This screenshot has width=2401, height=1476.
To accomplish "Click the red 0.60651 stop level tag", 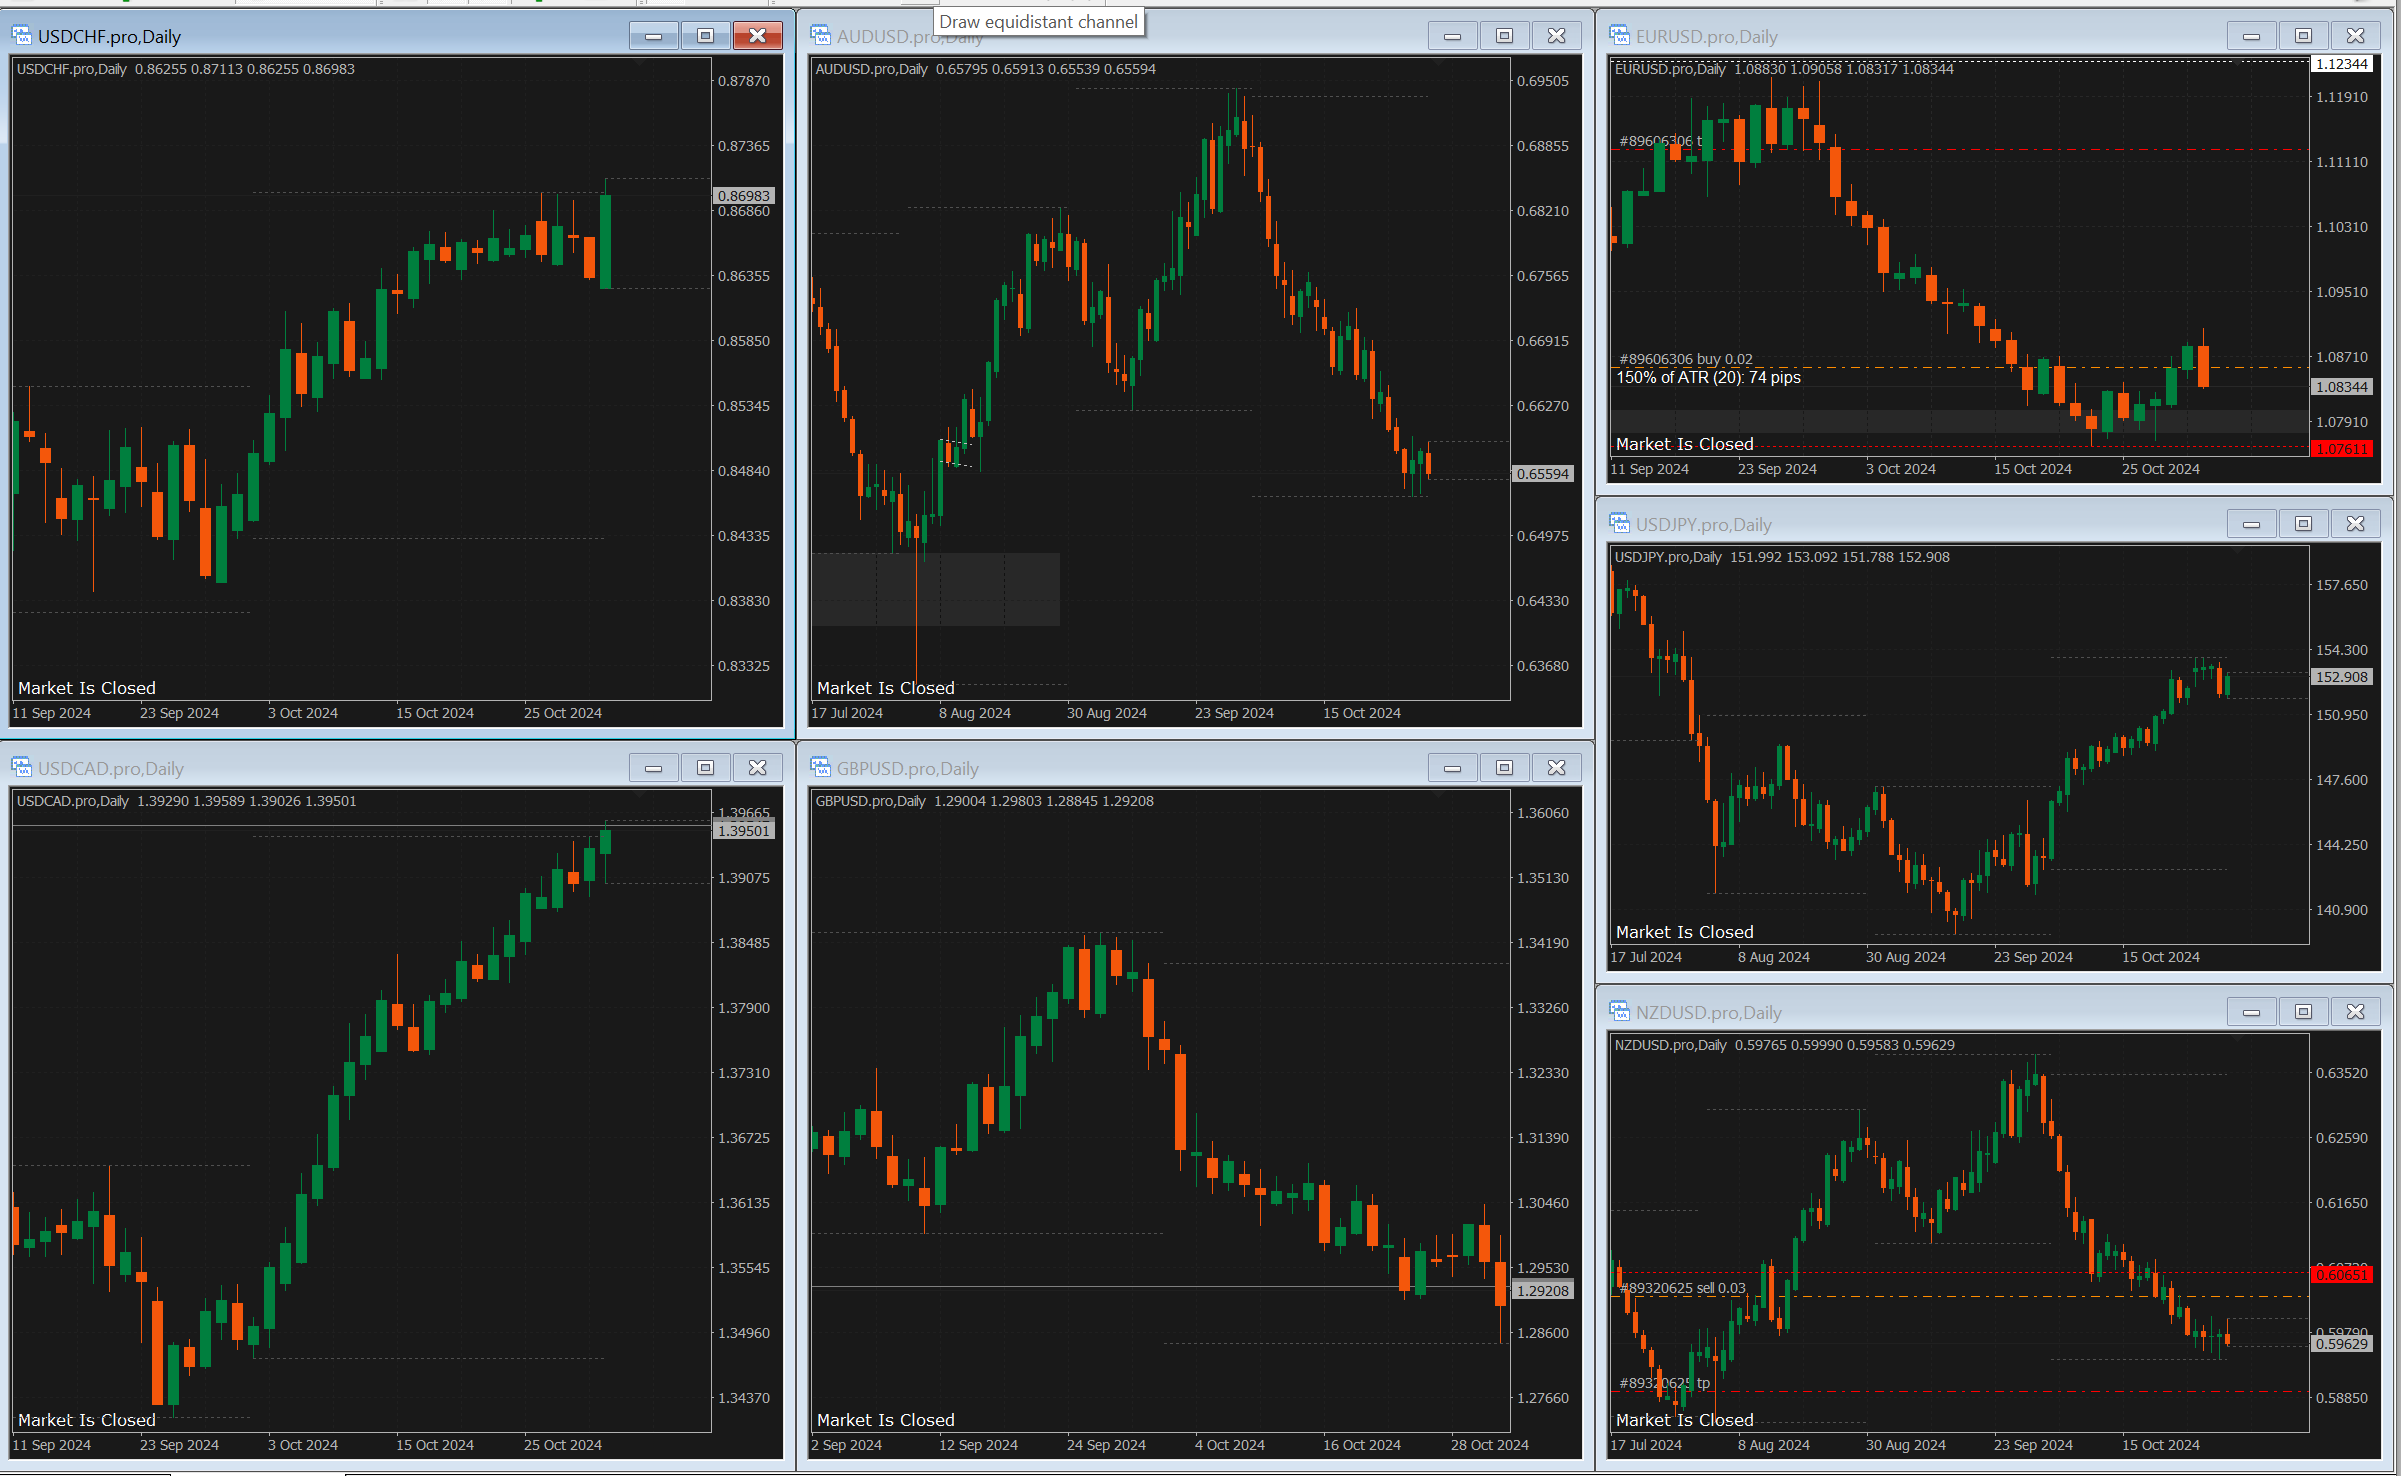I will (2342, 1274).
